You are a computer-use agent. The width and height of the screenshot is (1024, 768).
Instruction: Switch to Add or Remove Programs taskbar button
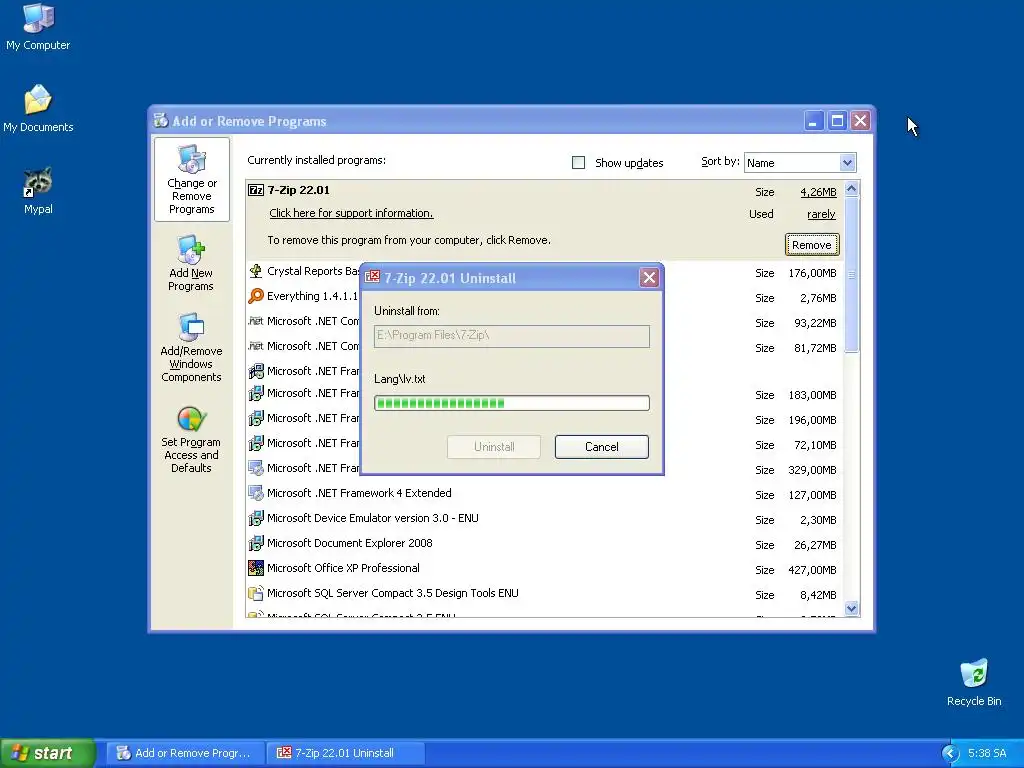[185, 753]
